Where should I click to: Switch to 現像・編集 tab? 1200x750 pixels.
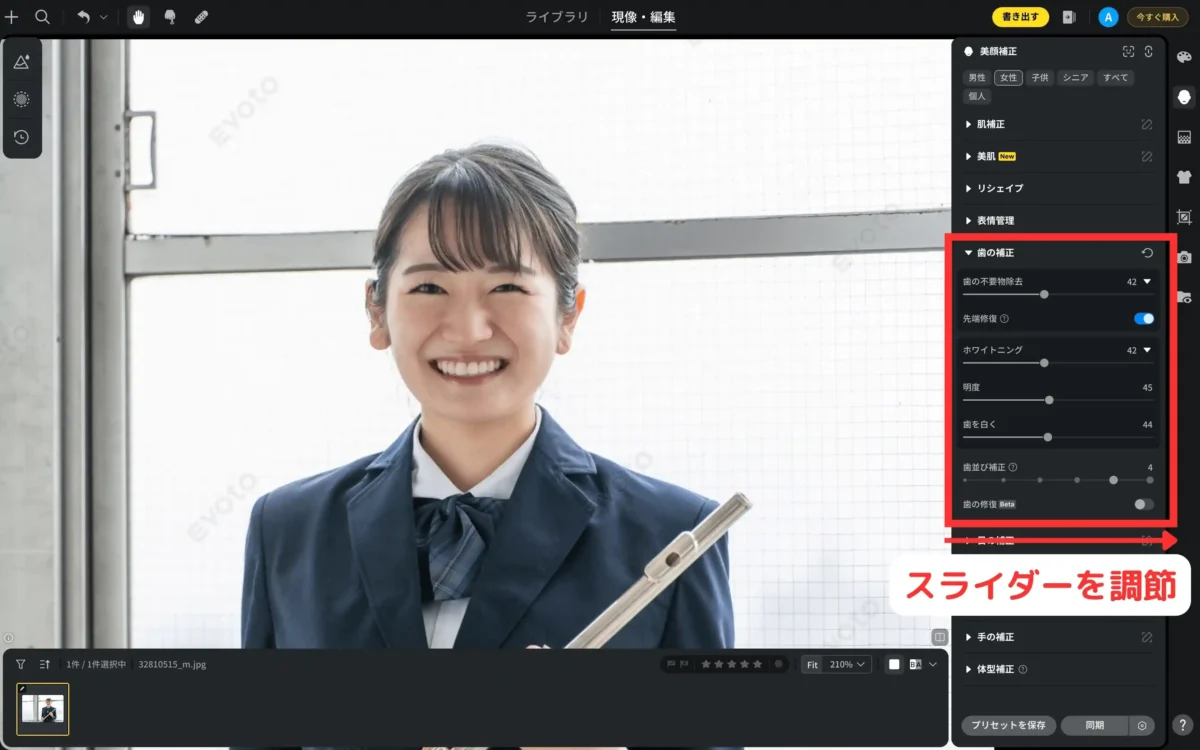coord(643,17)
